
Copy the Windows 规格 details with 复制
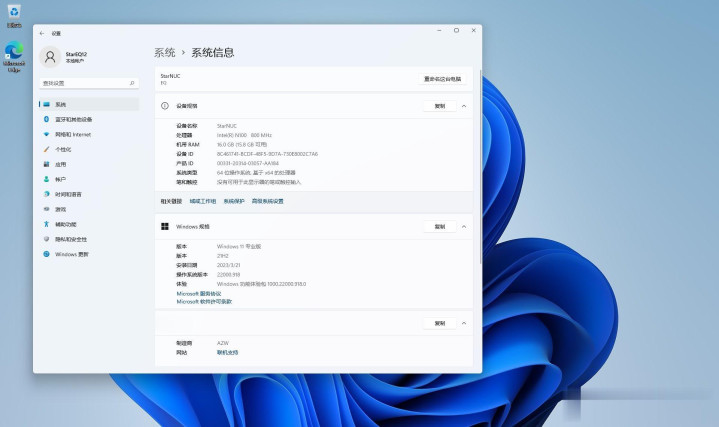pos(439,227)
